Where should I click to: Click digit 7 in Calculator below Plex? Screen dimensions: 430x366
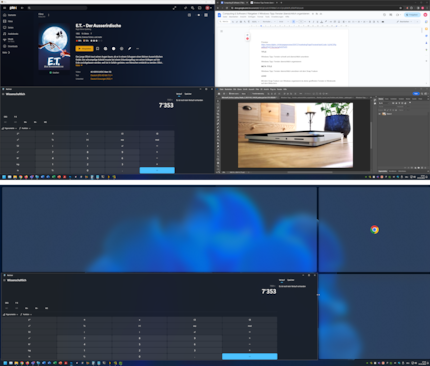(x=53, y=152)
